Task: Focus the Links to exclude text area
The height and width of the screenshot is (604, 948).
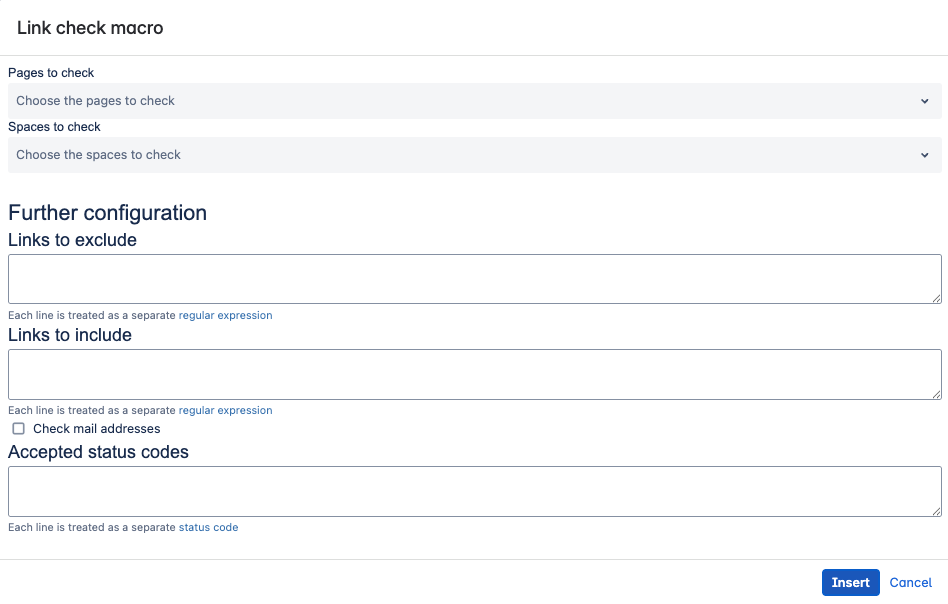Action: 474,278
